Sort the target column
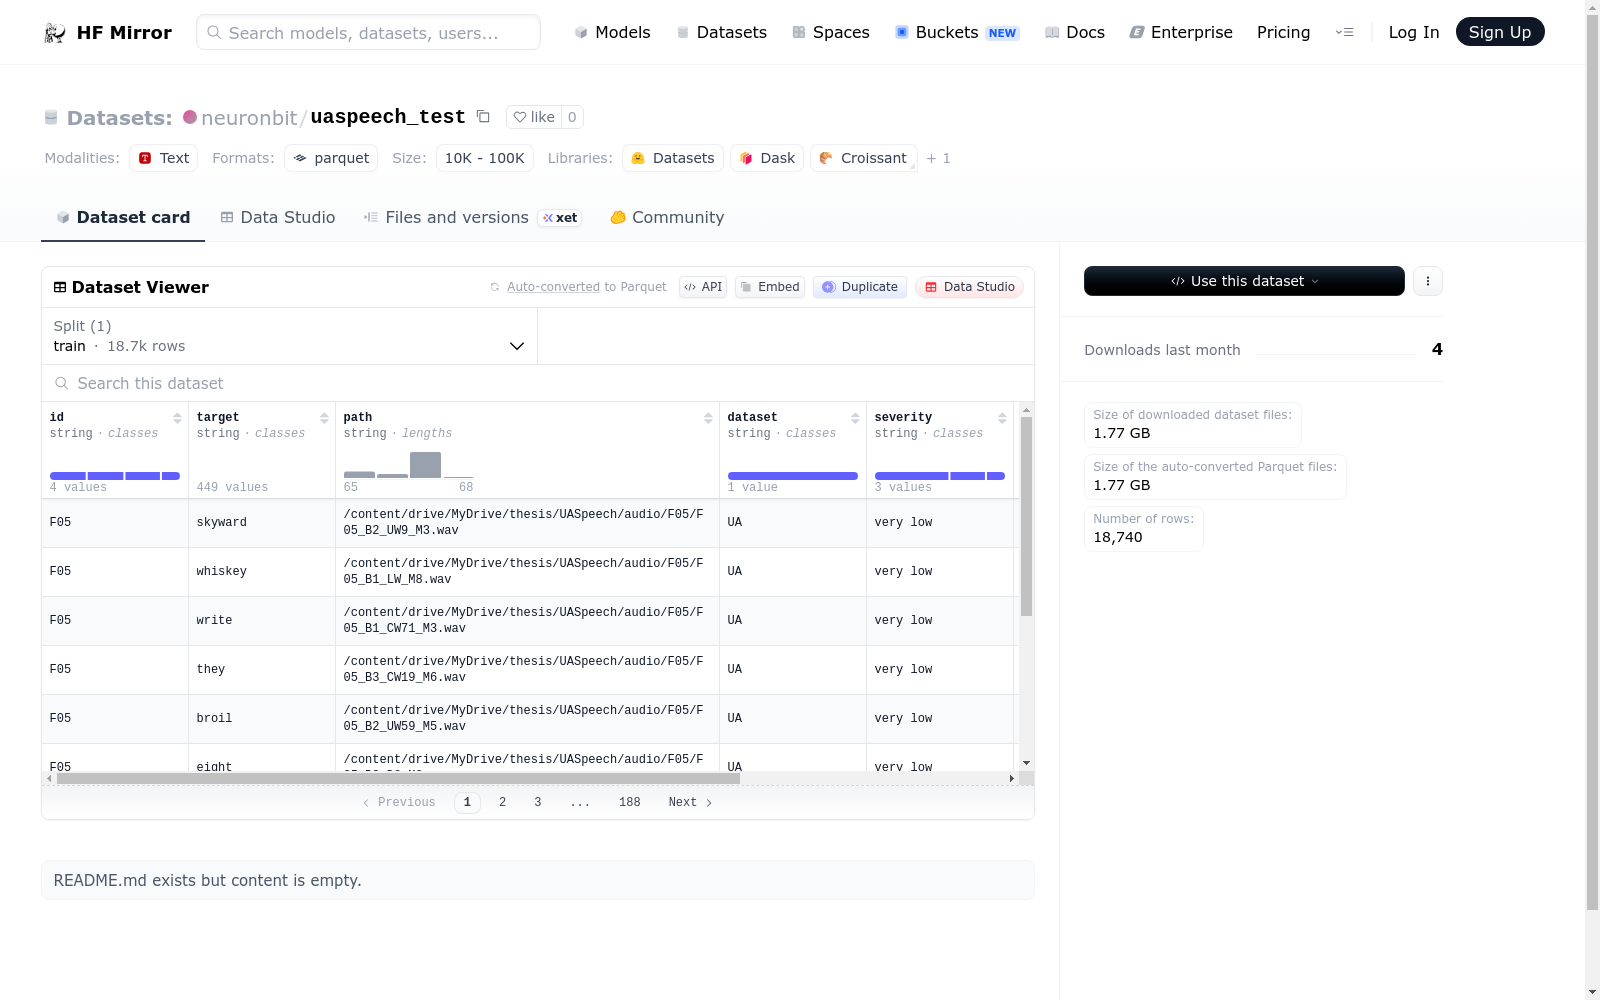 tap(324, 418)
